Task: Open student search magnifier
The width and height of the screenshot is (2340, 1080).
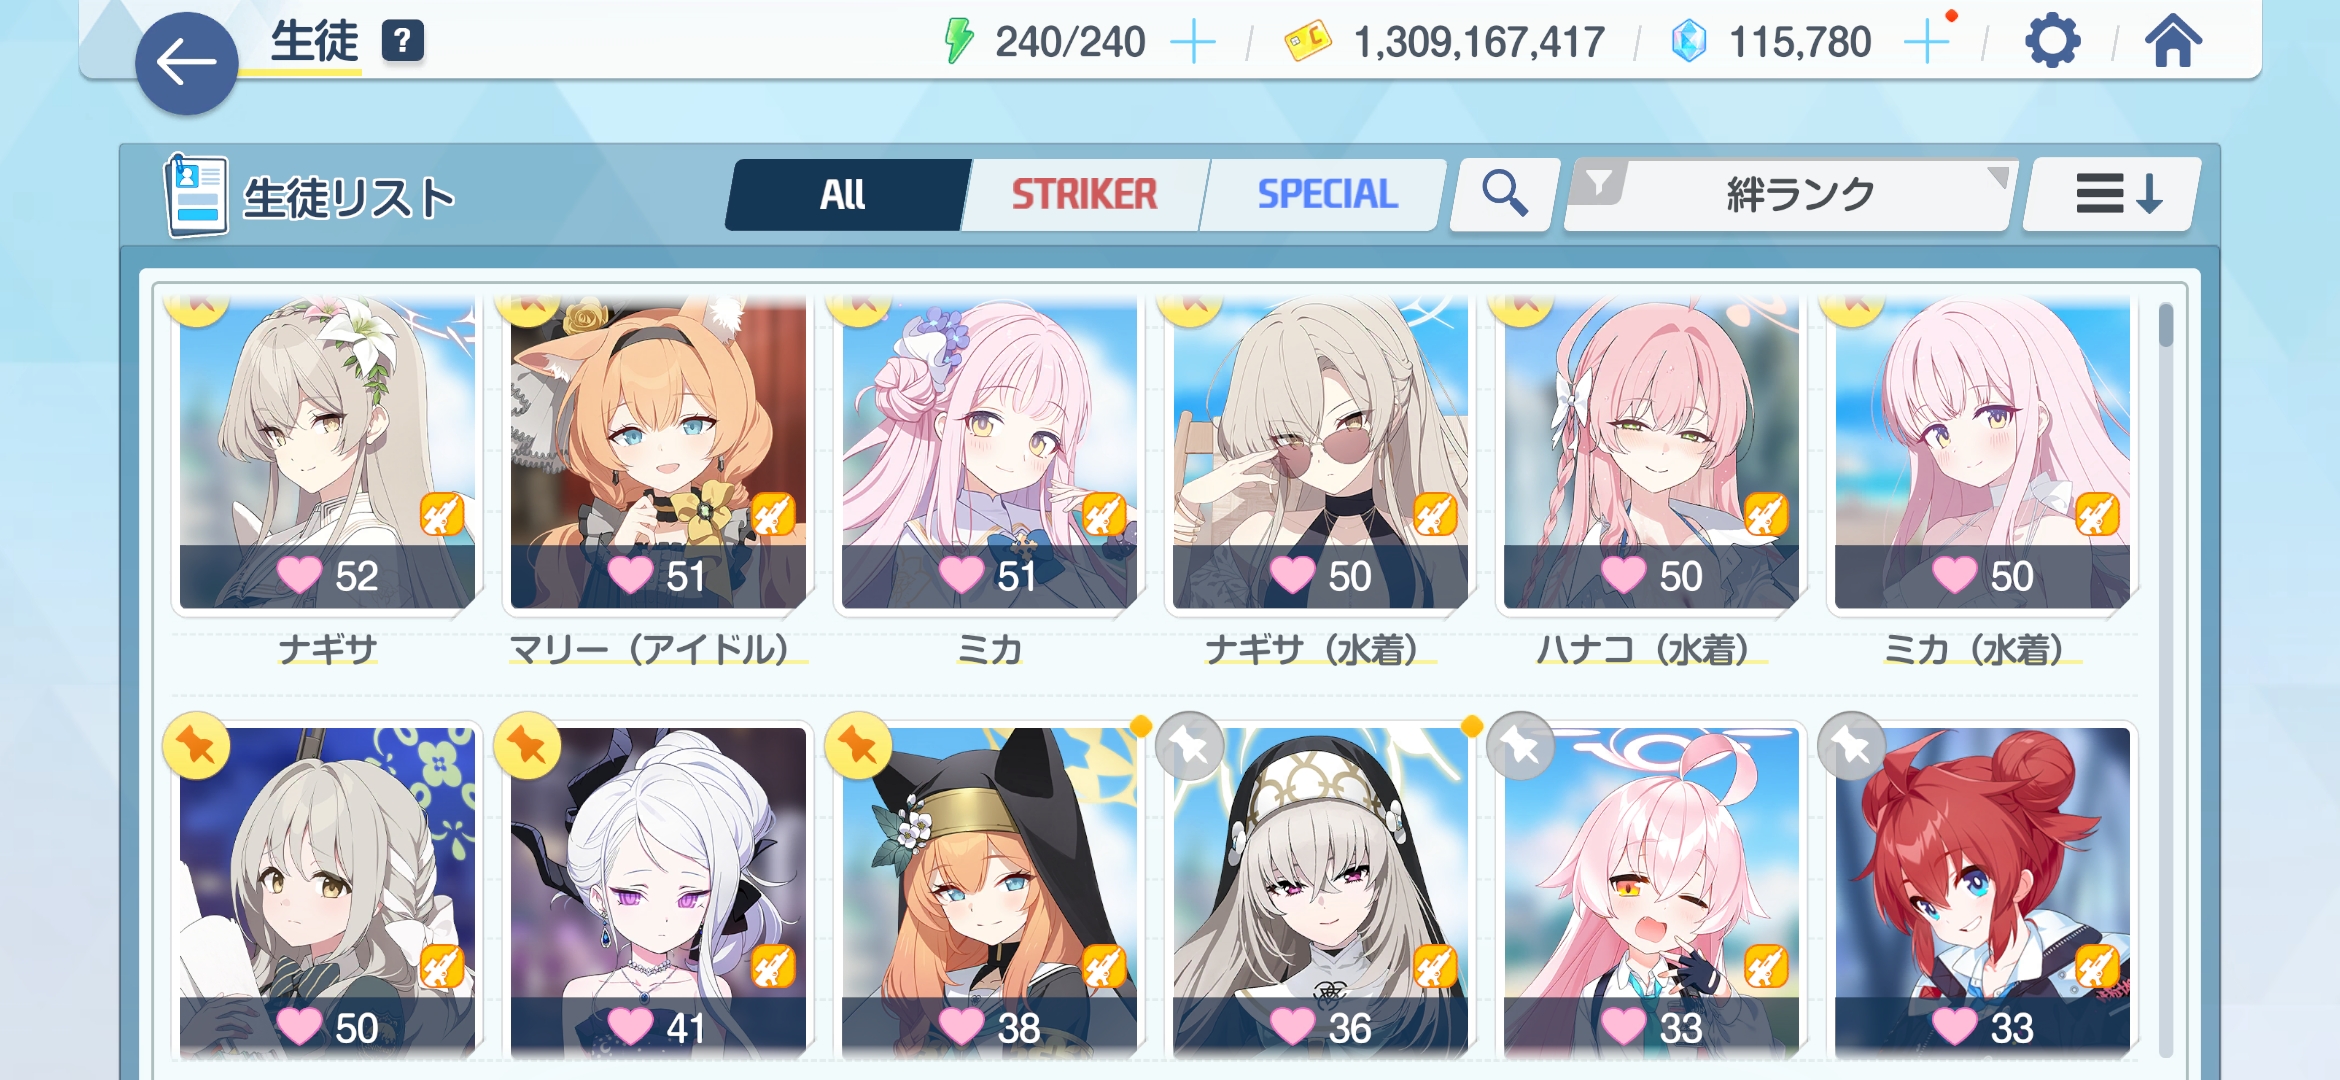Action: point(1504,194)
